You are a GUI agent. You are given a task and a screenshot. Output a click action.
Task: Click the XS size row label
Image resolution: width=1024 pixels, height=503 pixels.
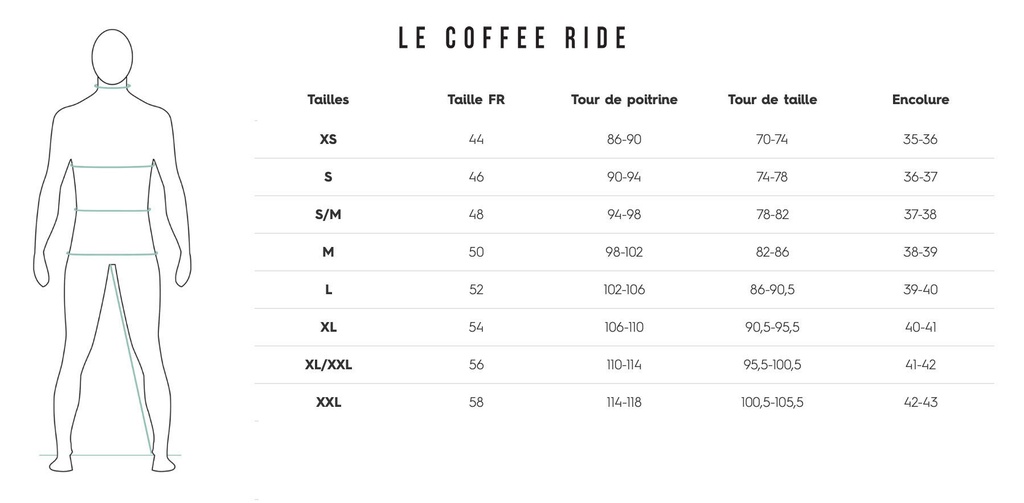328,139
